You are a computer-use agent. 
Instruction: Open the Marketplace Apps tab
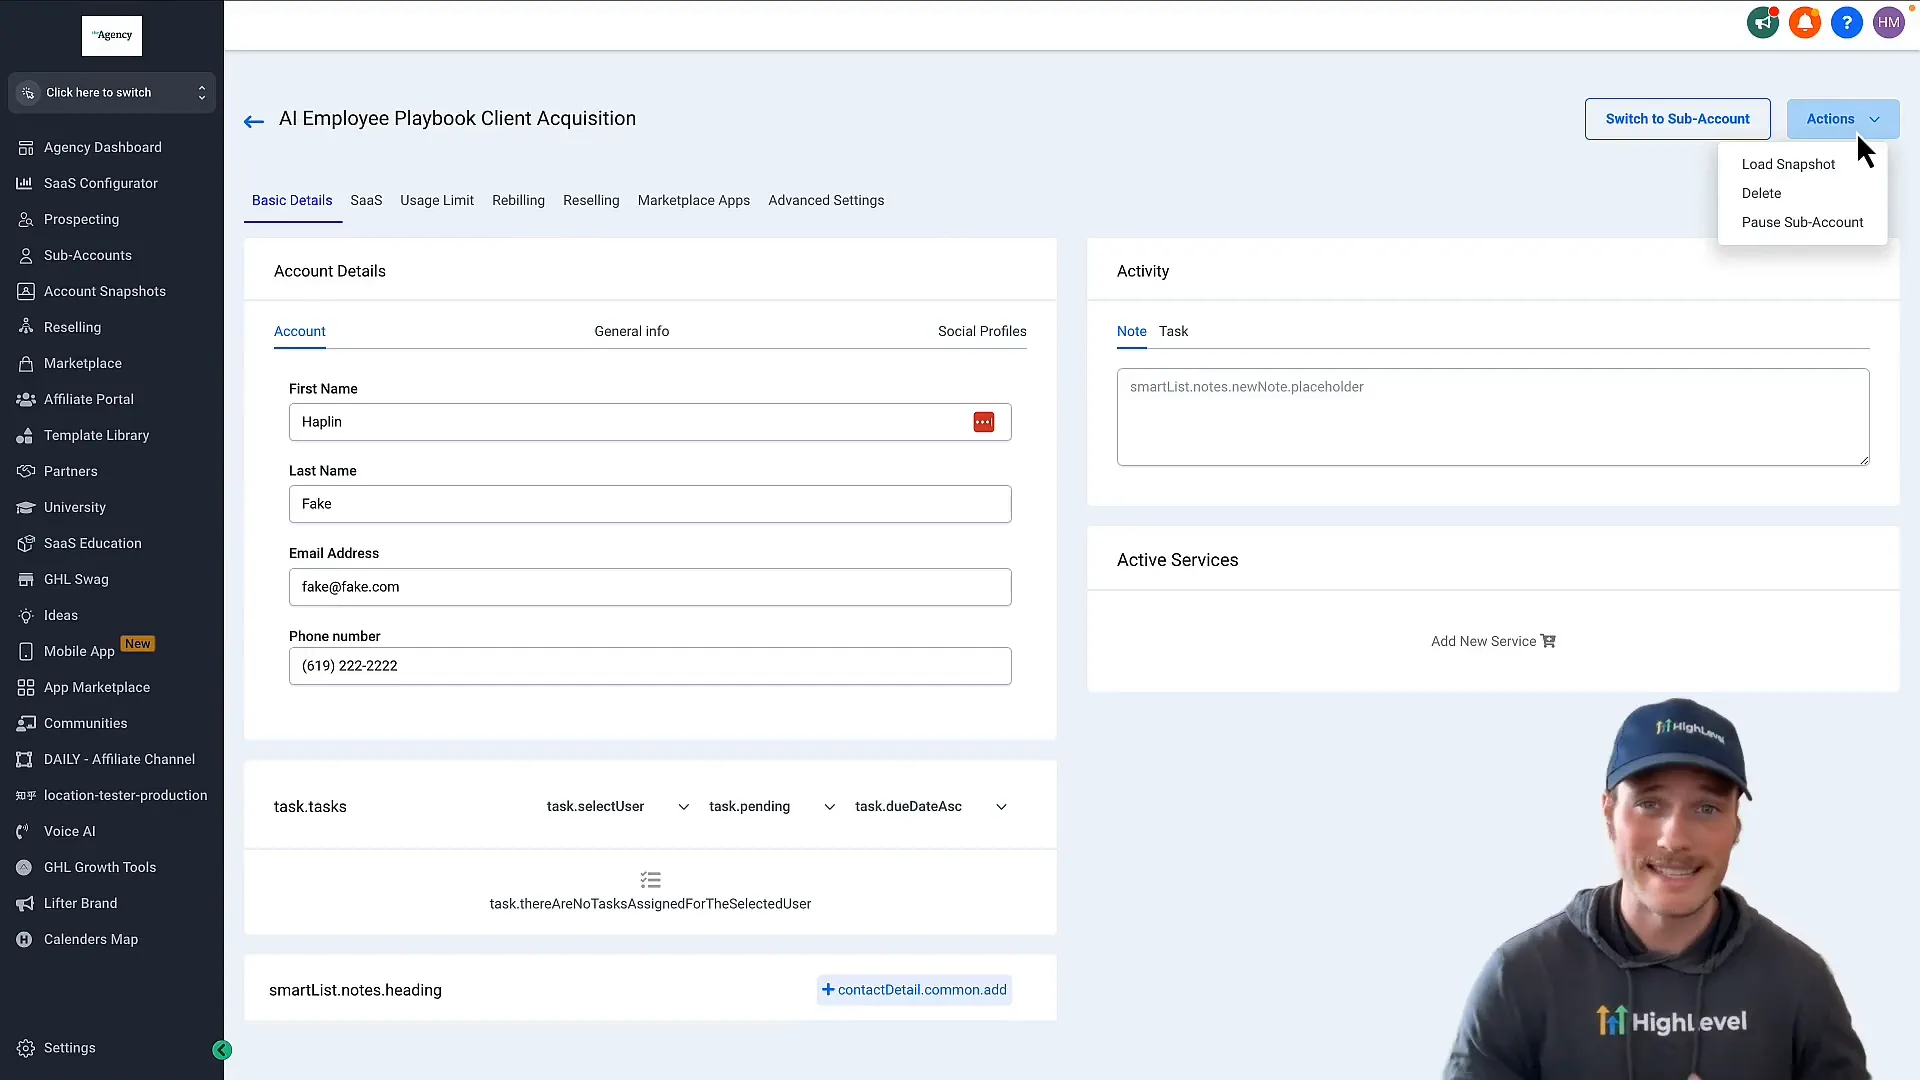(694, 200)
